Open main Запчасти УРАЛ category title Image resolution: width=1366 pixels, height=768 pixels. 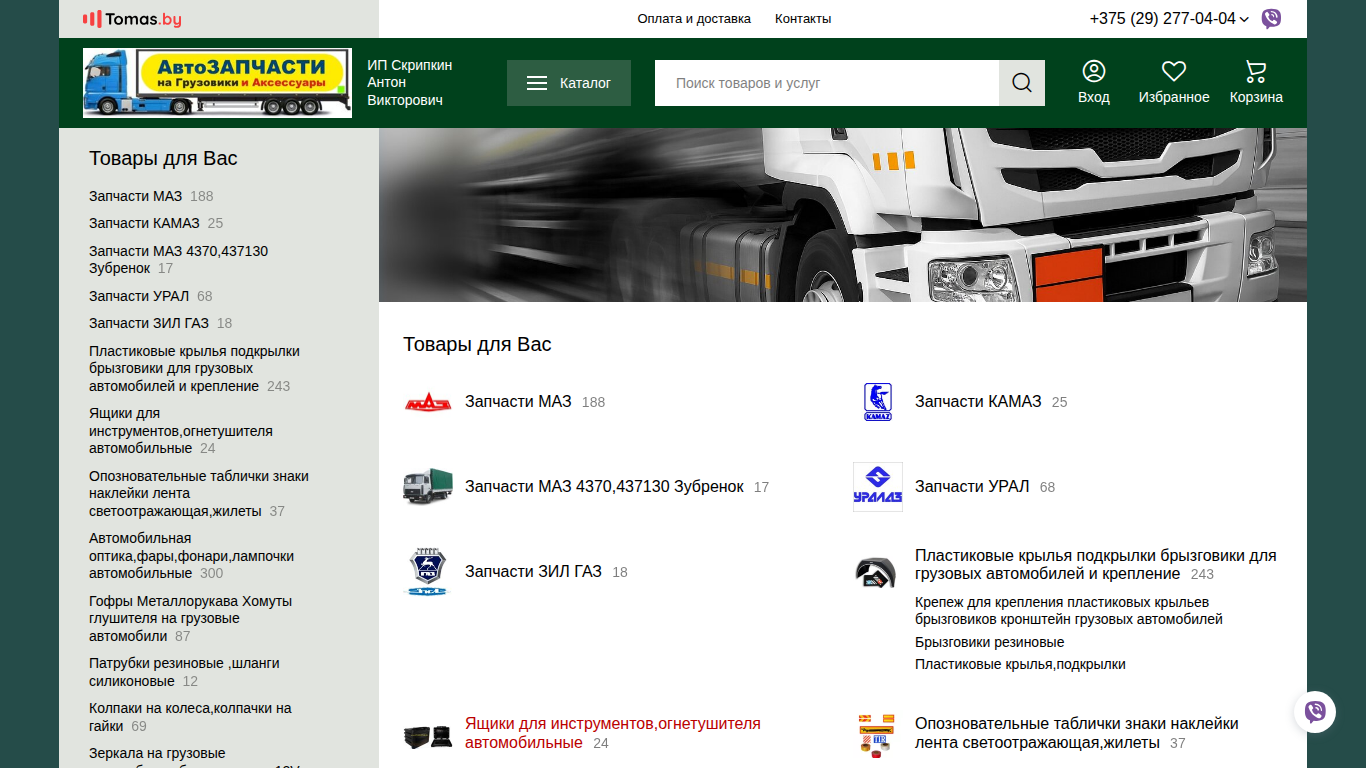click(x=972, y=487)
